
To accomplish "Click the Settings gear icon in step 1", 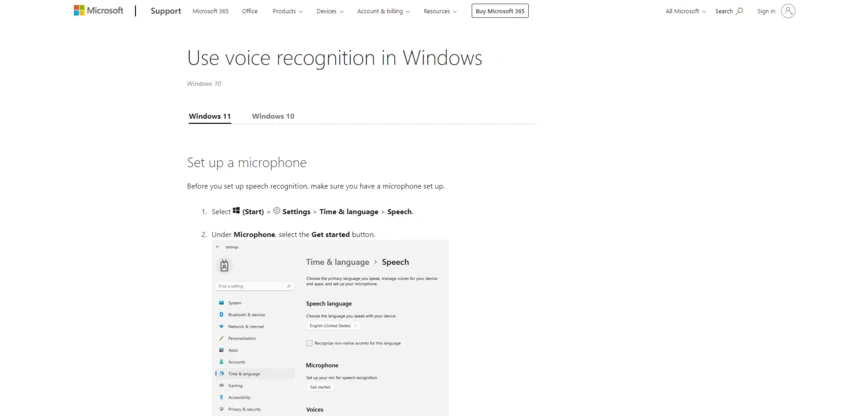I will (x=277, y=210).
